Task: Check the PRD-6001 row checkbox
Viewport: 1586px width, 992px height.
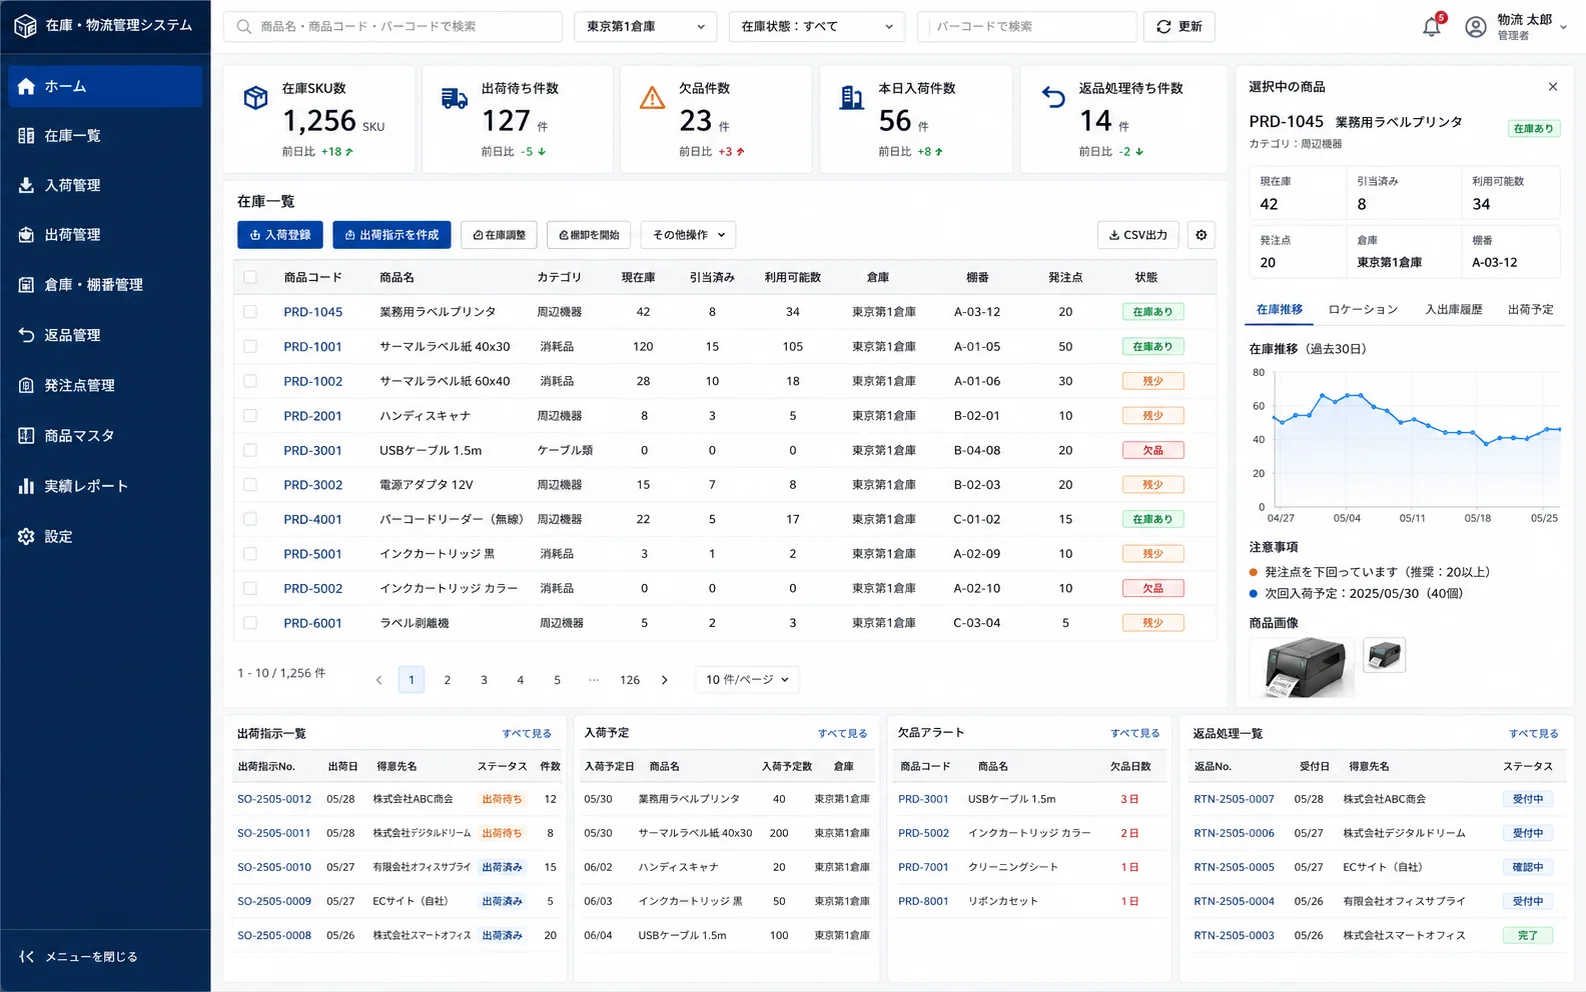Action: pos(250,623)
